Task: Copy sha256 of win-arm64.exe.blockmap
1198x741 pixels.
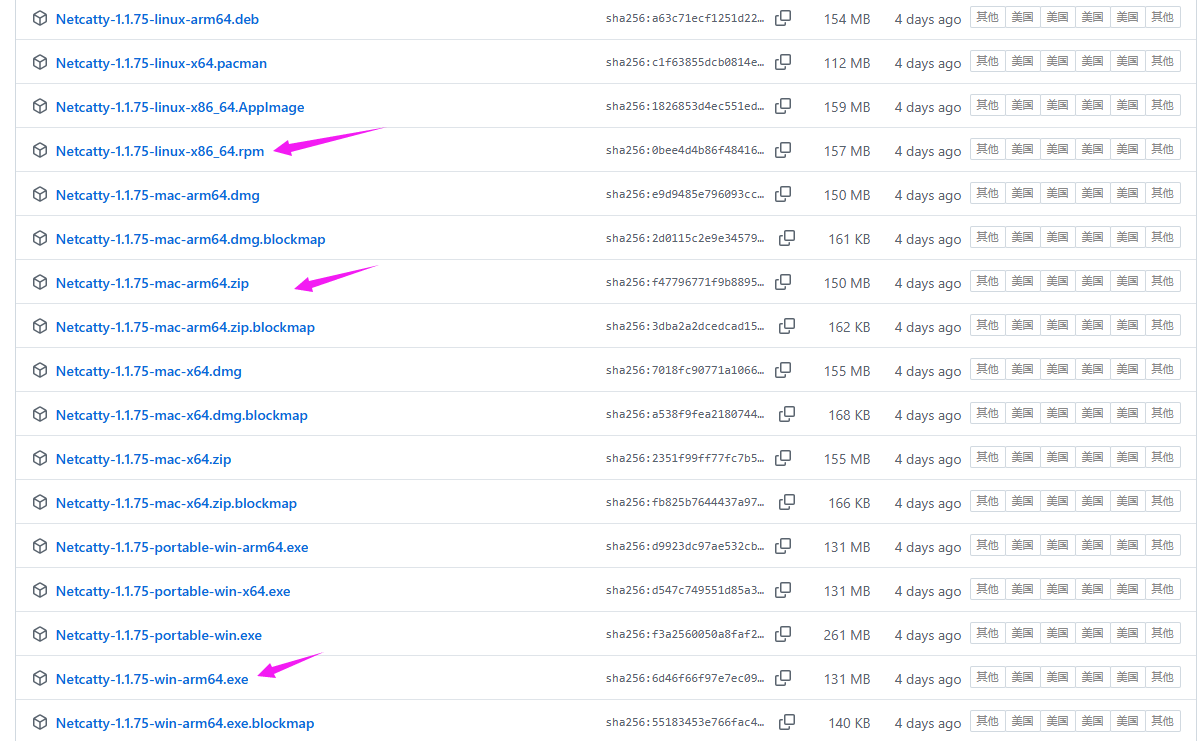Action: [787, 722]
